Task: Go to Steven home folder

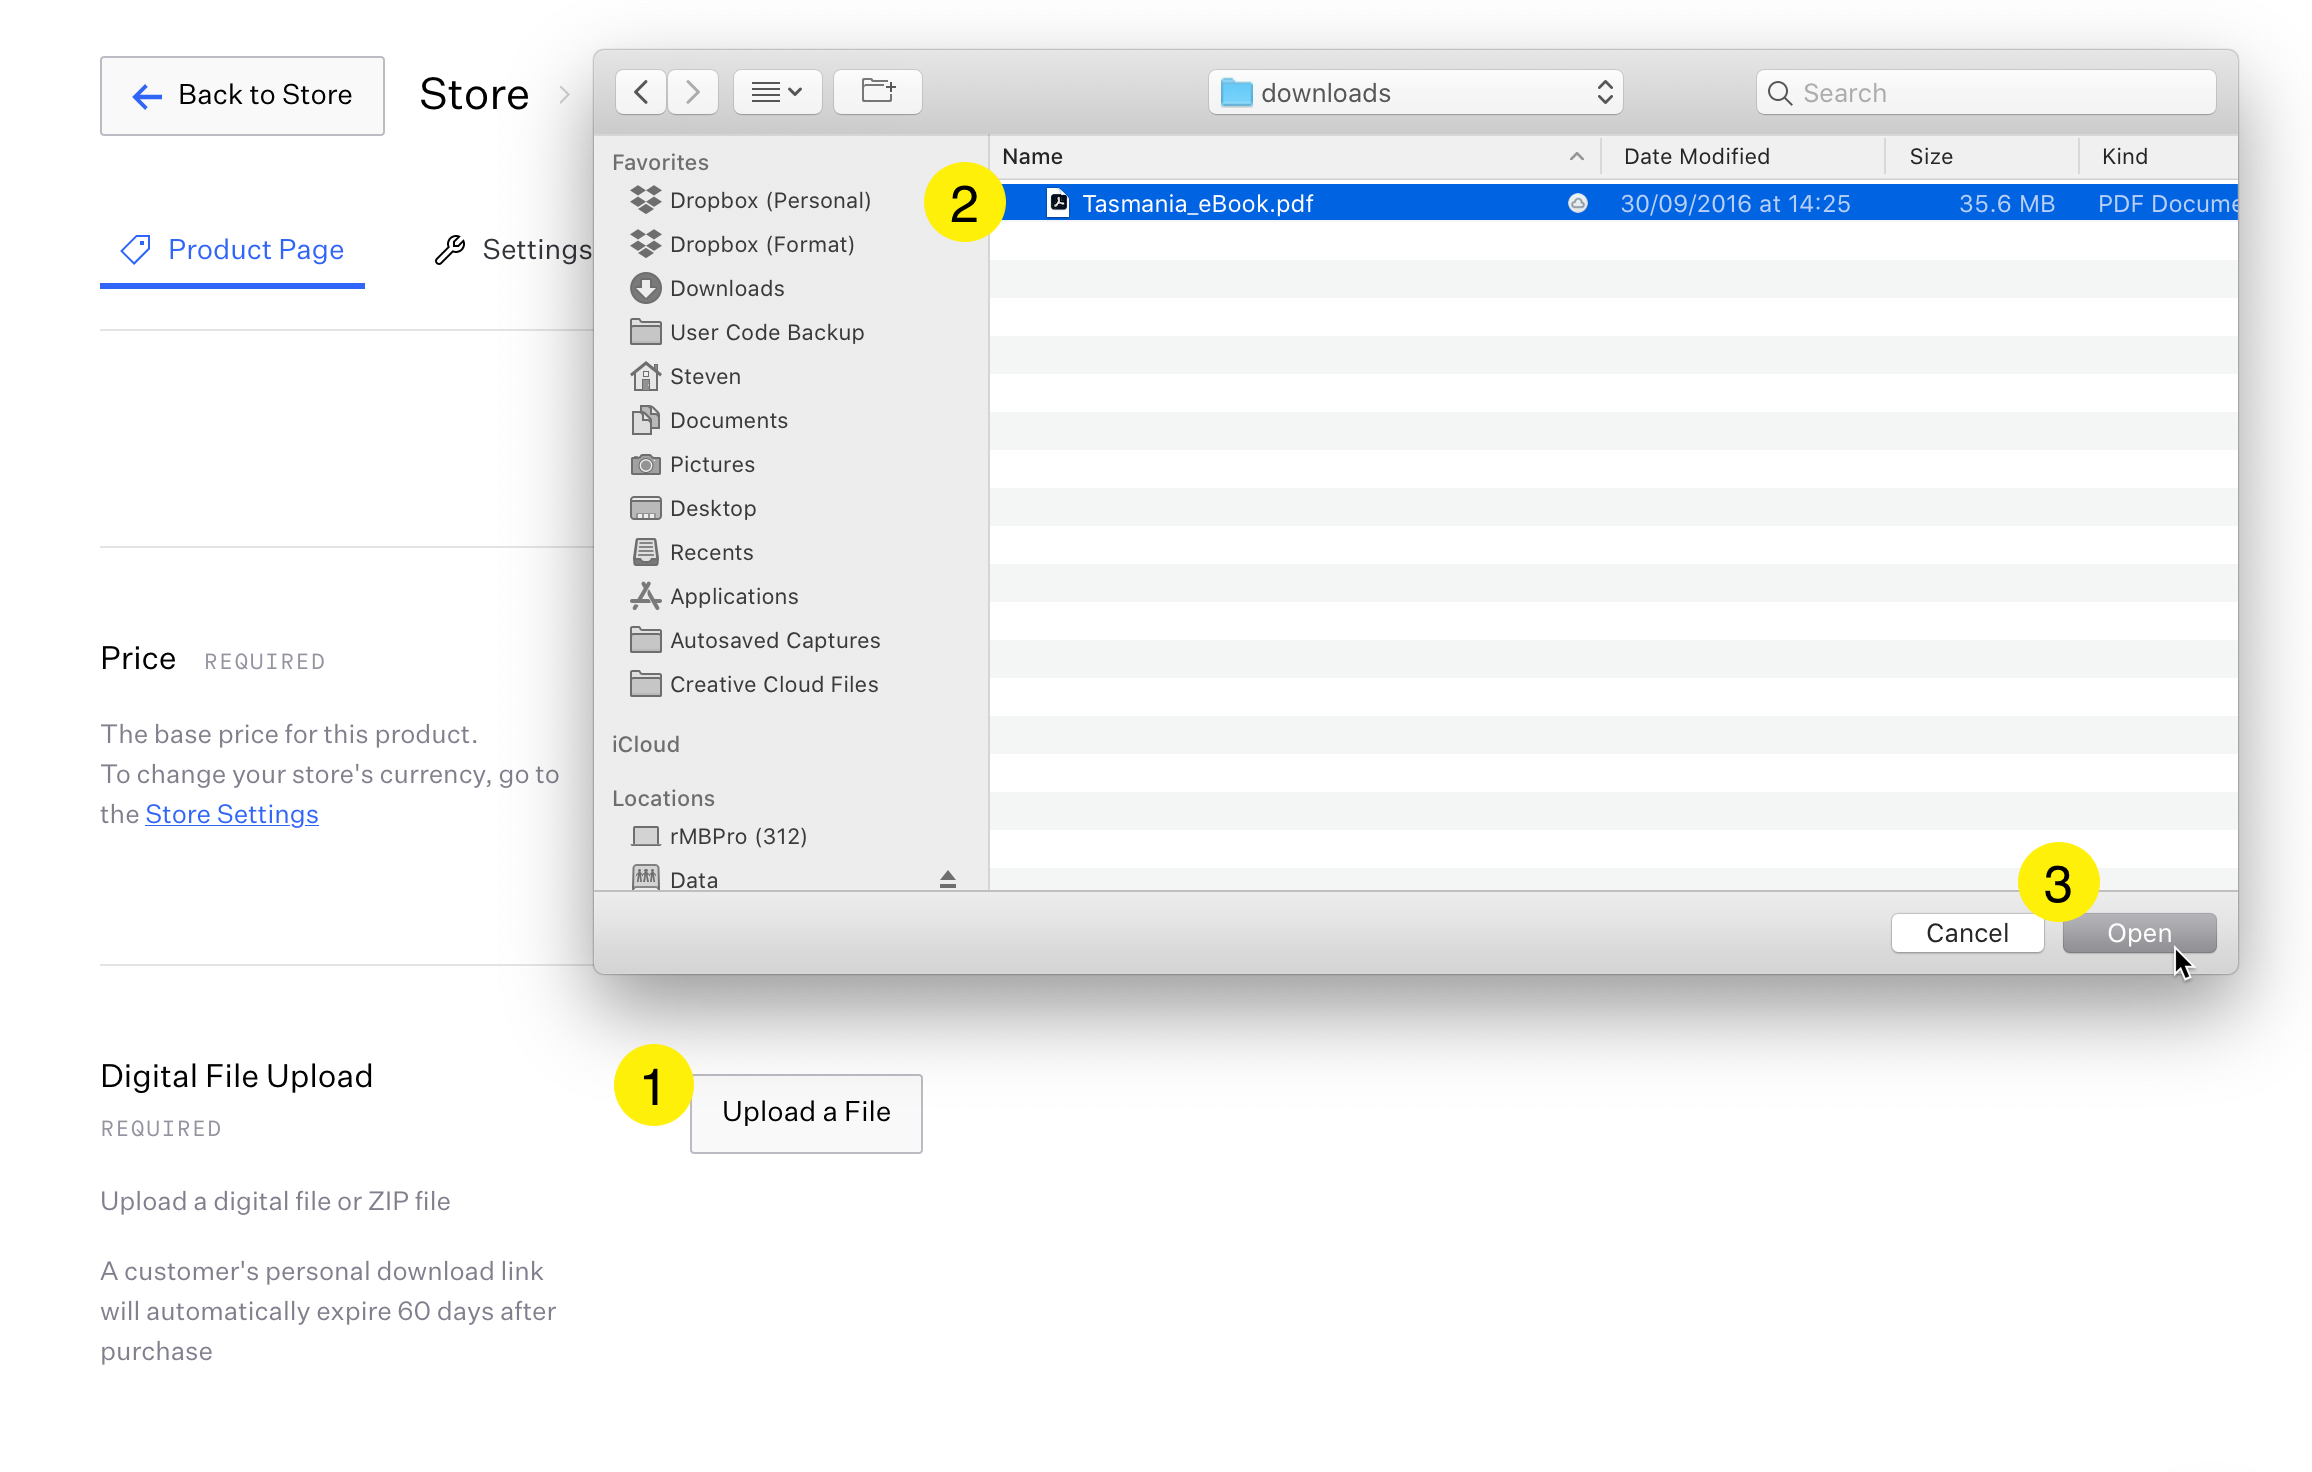Action: point(704,377)
